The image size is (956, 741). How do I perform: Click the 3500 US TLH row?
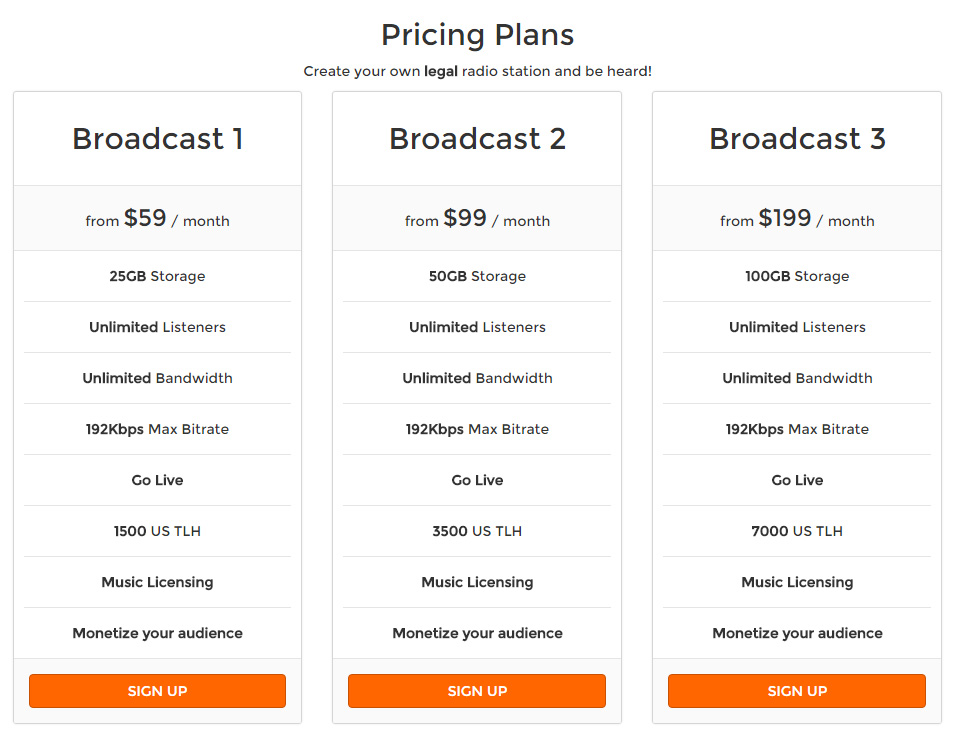click(x=477, y=531)
